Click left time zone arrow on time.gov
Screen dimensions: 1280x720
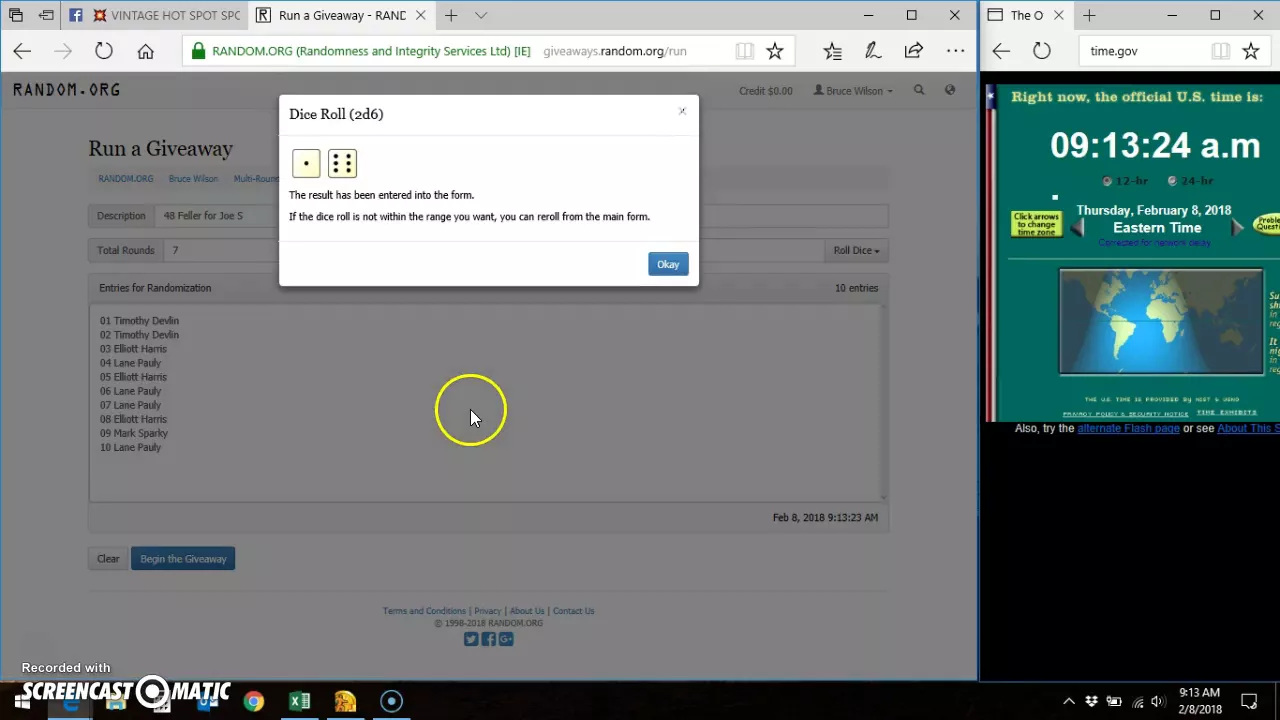[x=1077, y=227]
